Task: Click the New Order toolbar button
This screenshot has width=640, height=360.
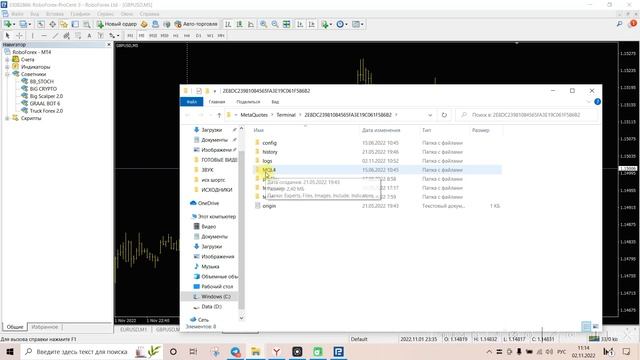Action: [x=117, y=24]
